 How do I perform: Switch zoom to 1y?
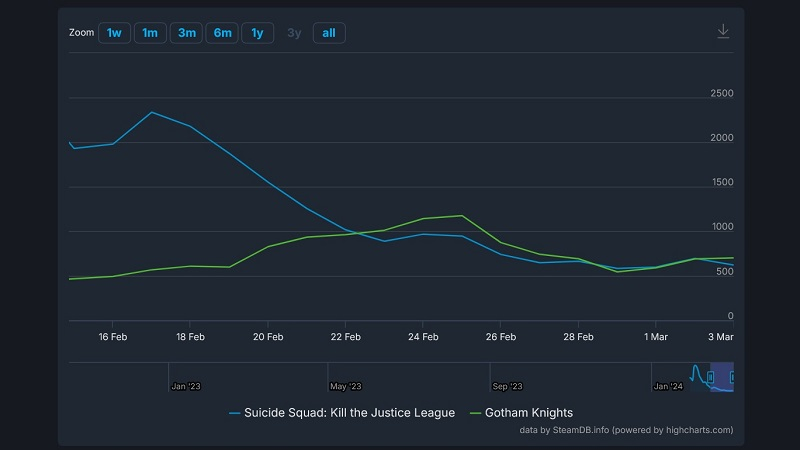pos(257,33)
